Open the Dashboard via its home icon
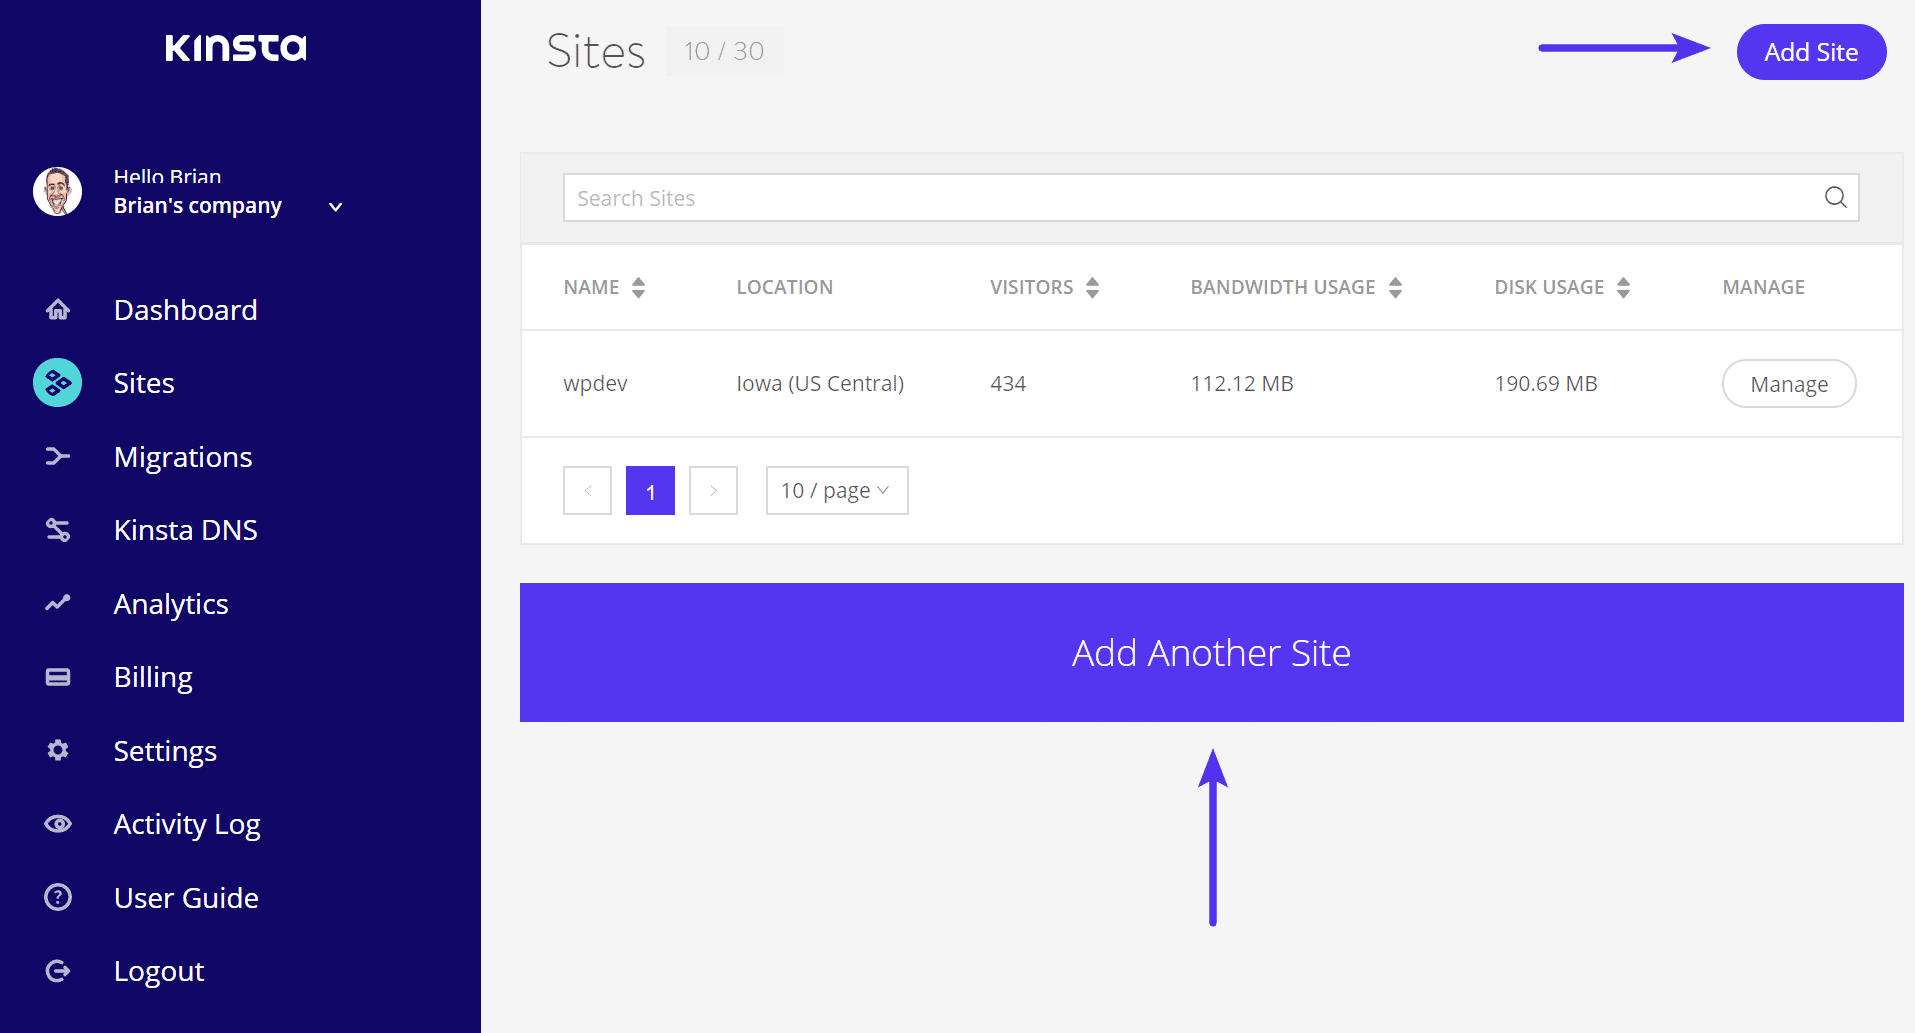The image size is (1915, 1033). pyautogui.click(x=57, y=309)
